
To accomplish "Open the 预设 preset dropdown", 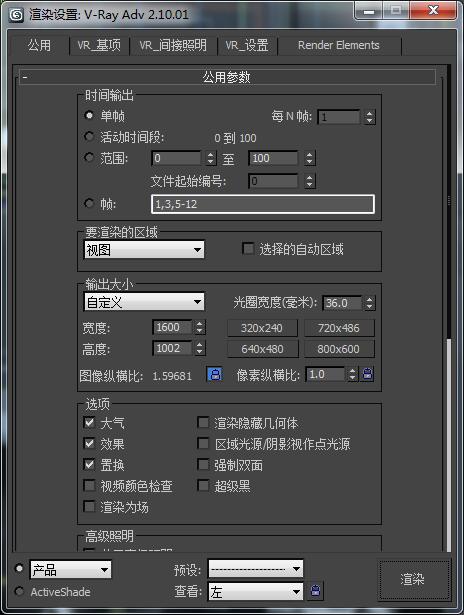I will (255, 569).
